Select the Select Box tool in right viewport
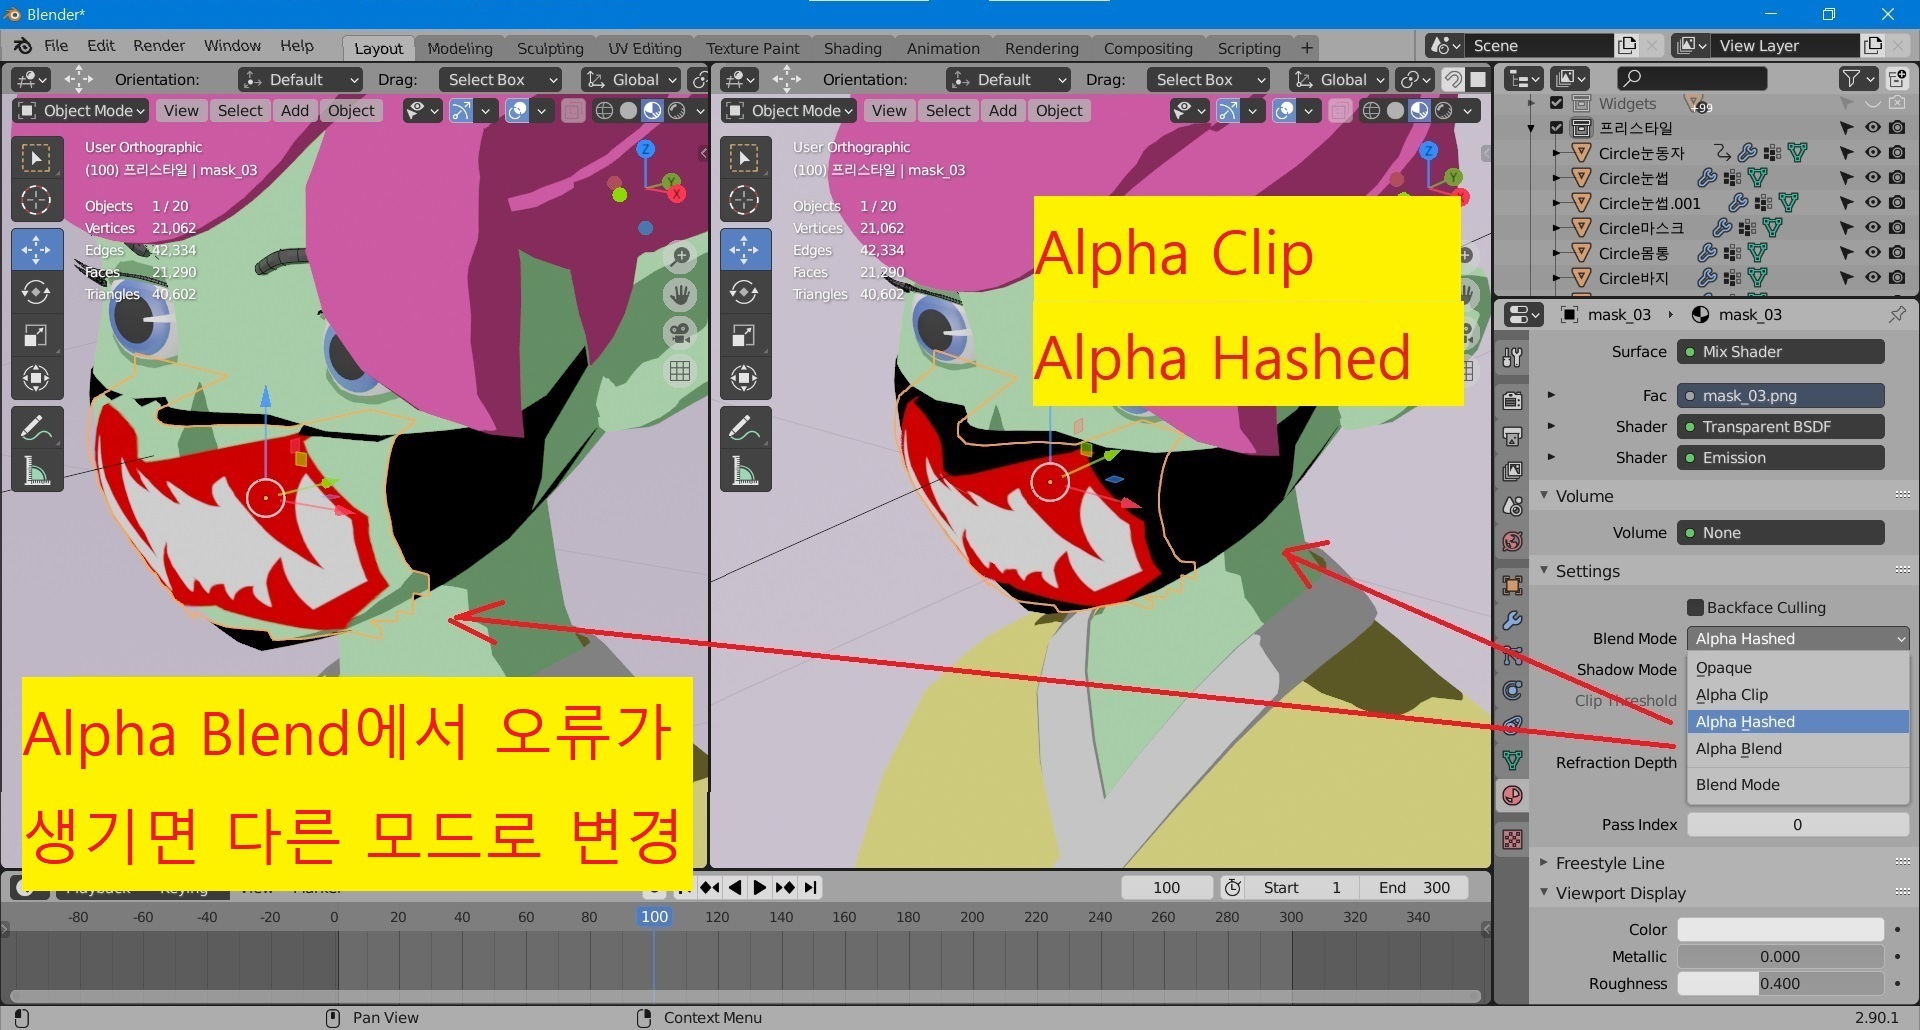 tap(744, 158)
